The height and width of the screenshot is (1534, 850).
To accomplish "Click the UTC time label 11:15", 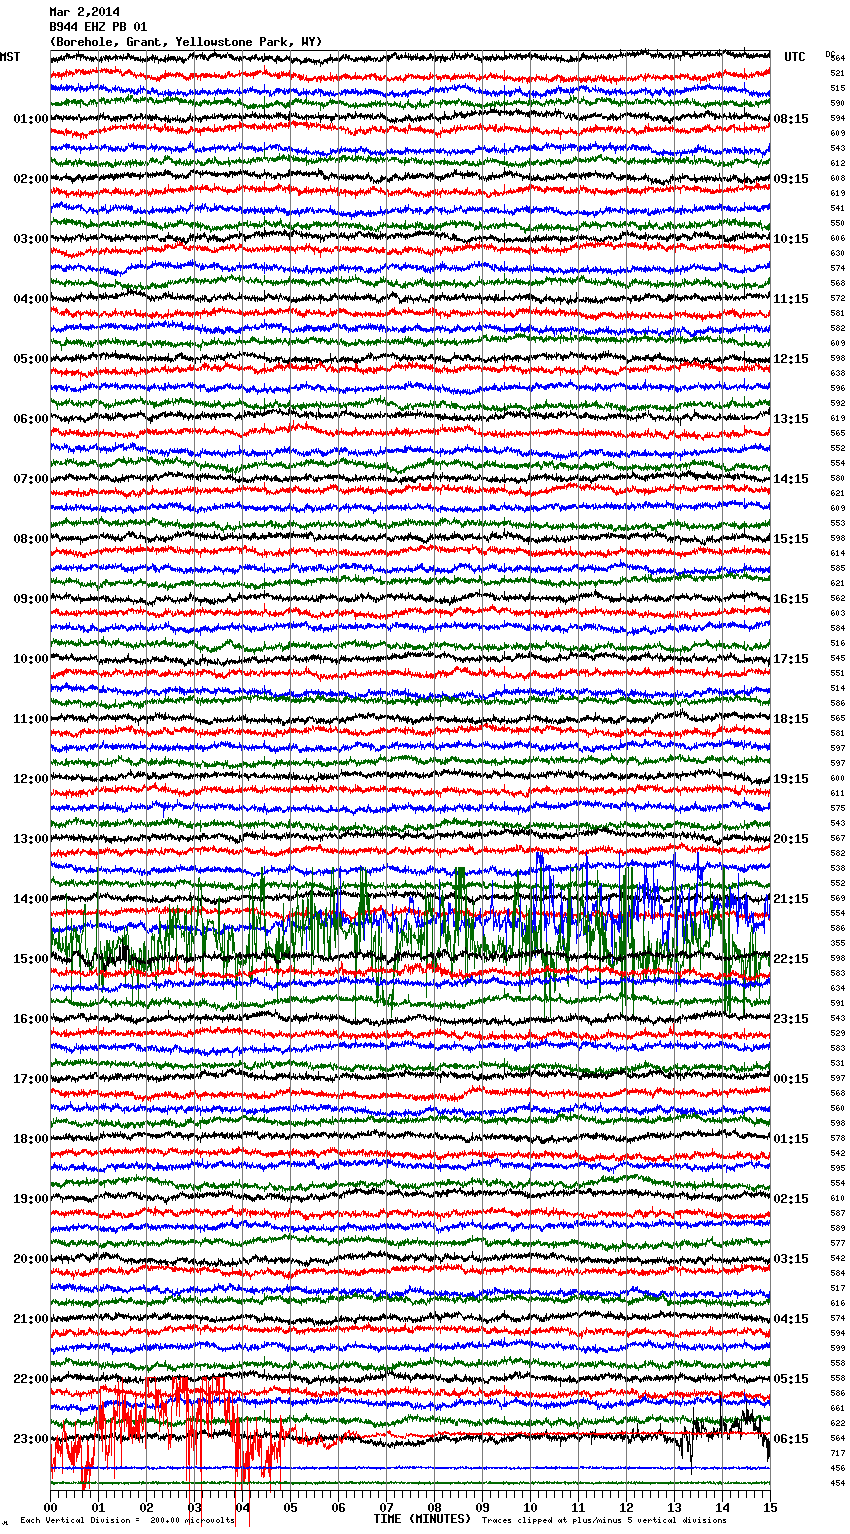I will [x=791, y=299].
